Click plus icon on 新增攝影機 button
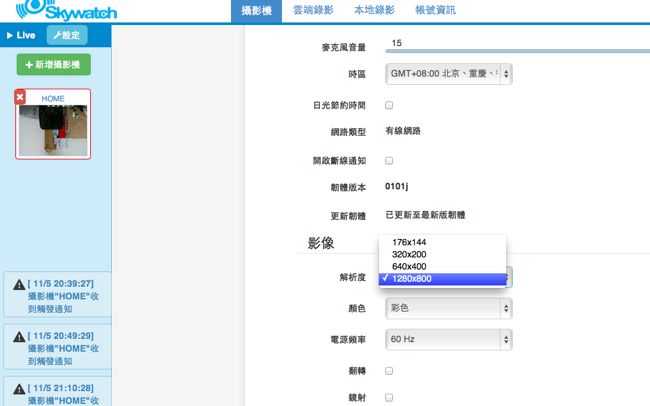Image resolution: width=650 pixels, height=406 pixels. pos(43,65)
